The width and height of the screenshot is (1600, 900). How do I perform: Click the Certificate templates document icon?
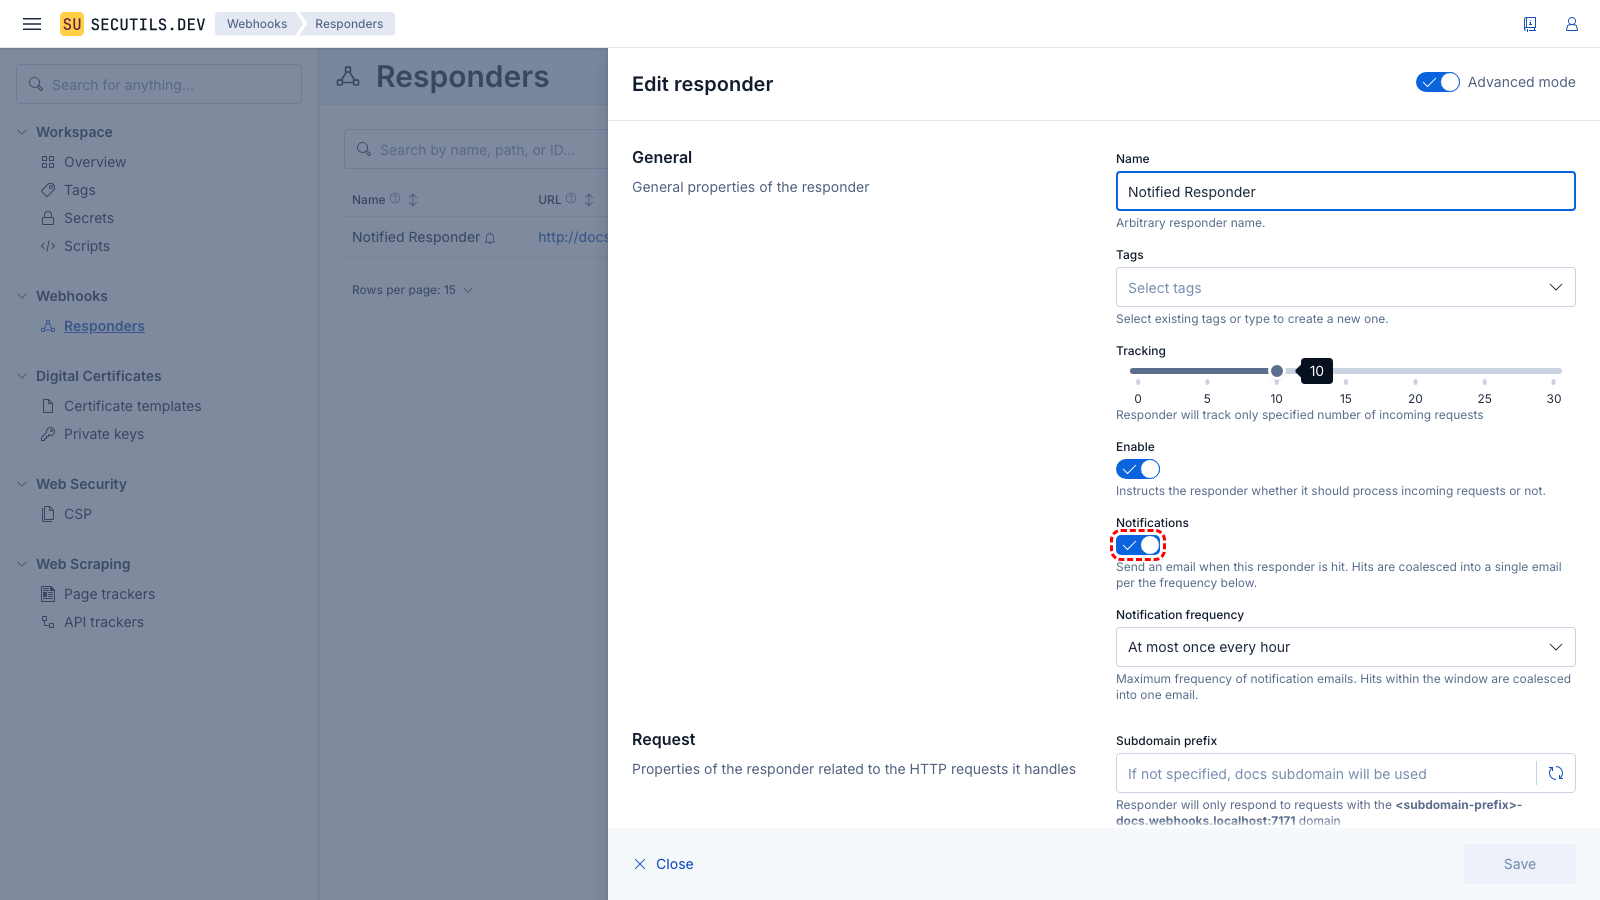(48, 406)
